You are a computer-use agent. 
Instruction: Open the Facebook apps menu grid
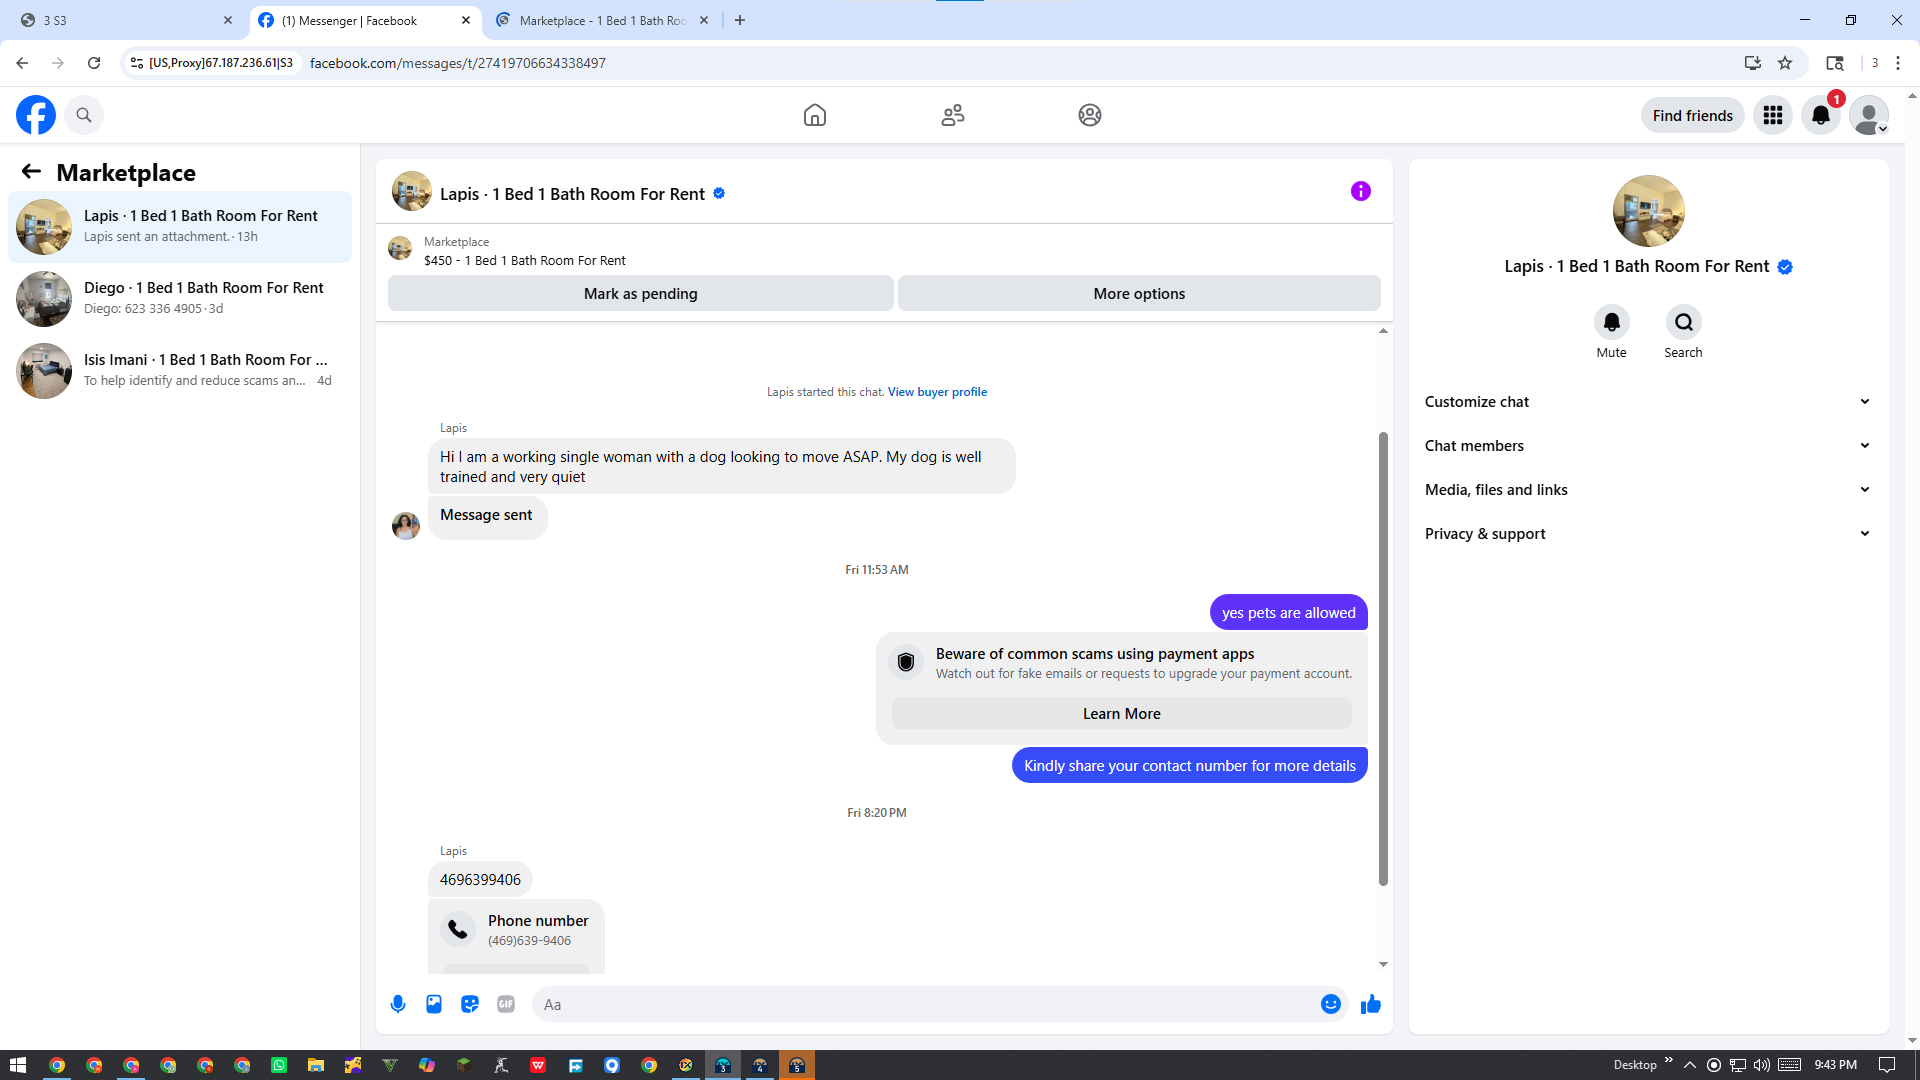pyautogui.click(x=1773, y=115)
